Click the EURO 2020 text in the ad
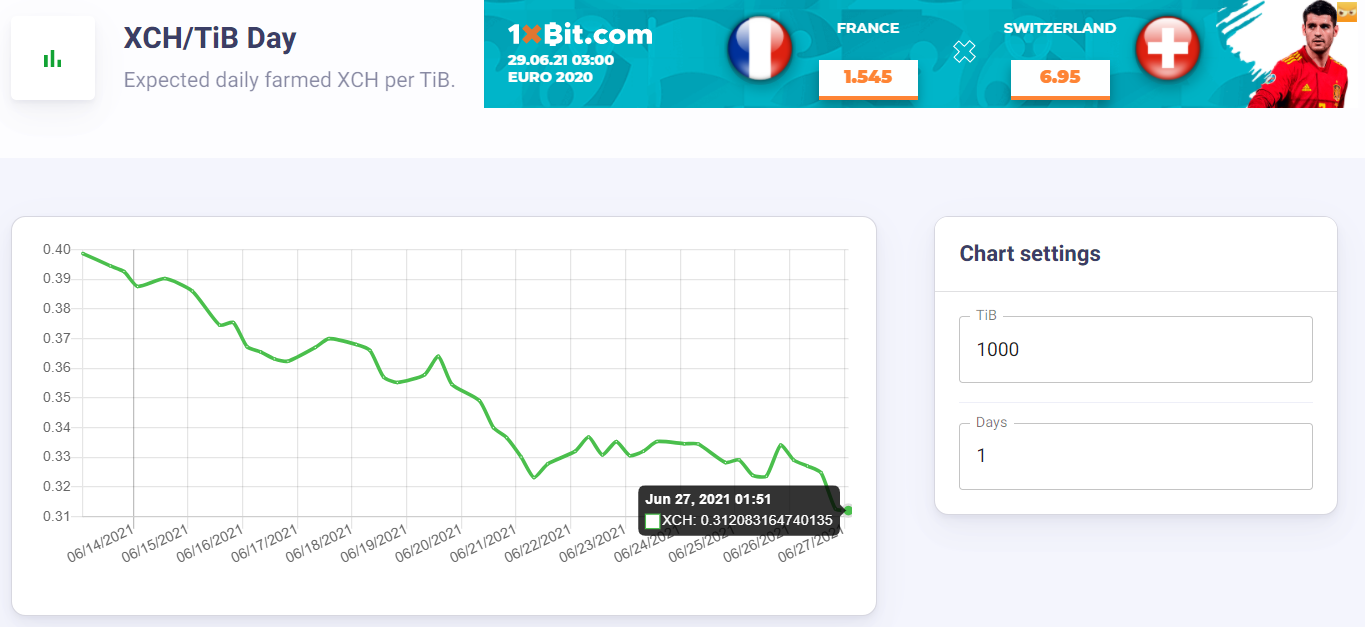The height and width of the screenshot is (627, 1365). click(550, 77)
